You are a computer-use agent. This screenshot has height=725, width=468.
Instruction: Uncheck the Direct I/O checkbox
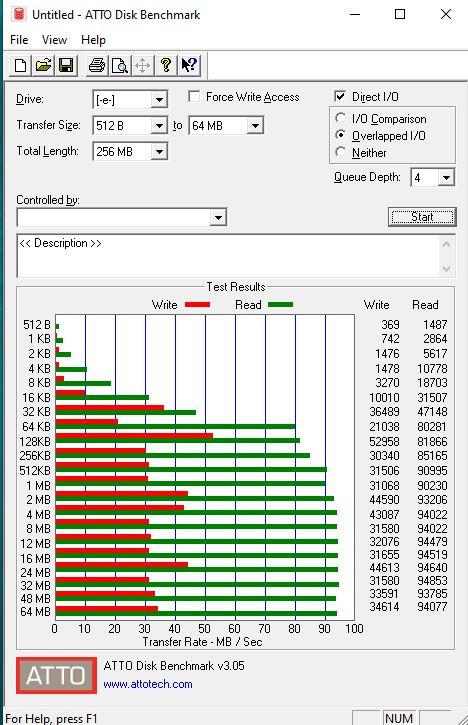tap(340, 96)
